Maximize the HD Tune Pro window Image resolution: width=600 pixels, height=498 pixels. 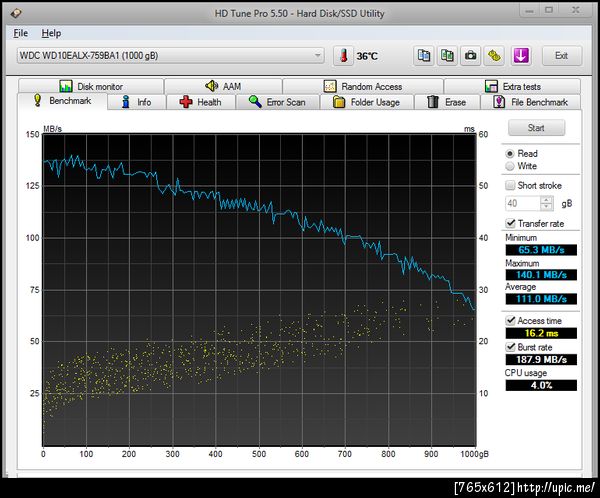click(549, 11)
